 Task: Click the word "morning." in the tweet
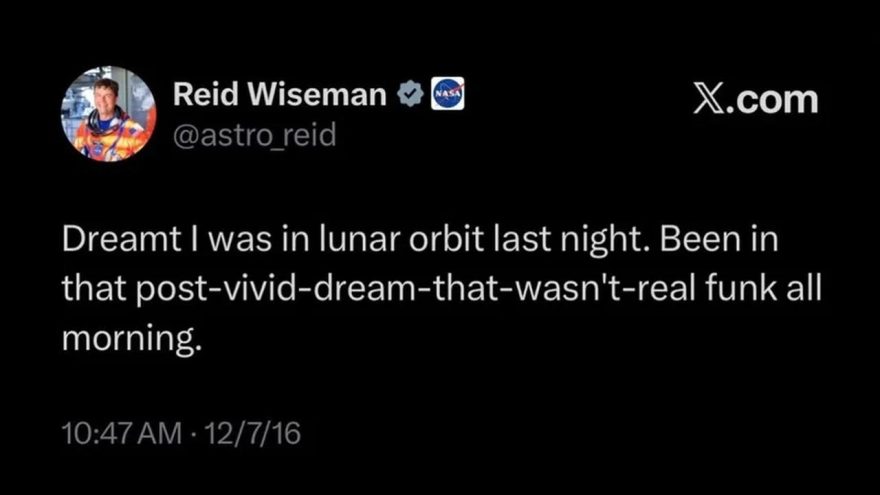[x=132, y=338]
